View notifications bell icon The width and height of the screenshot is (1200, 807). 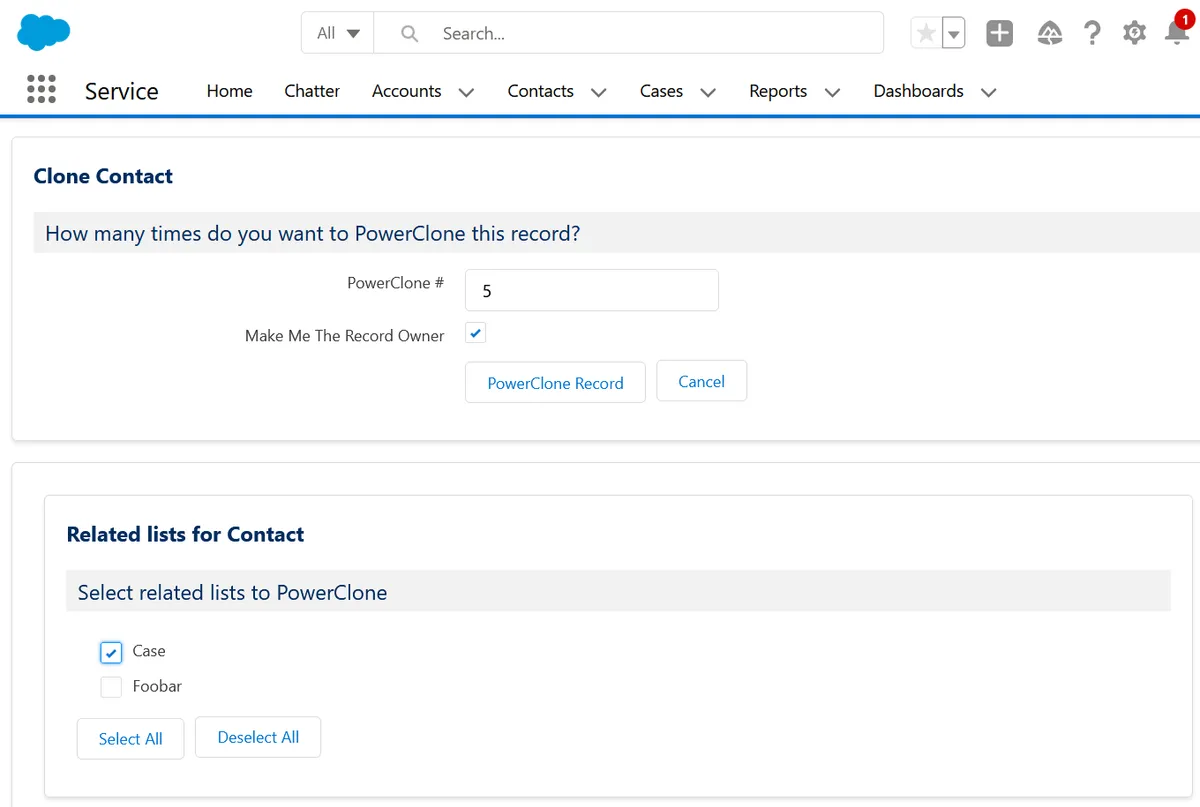coord(1177,32)
